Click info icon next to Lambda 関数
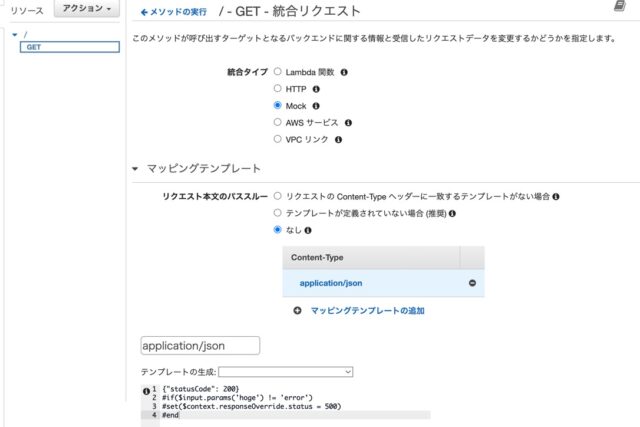640x427 pixels. pos(344,72)
